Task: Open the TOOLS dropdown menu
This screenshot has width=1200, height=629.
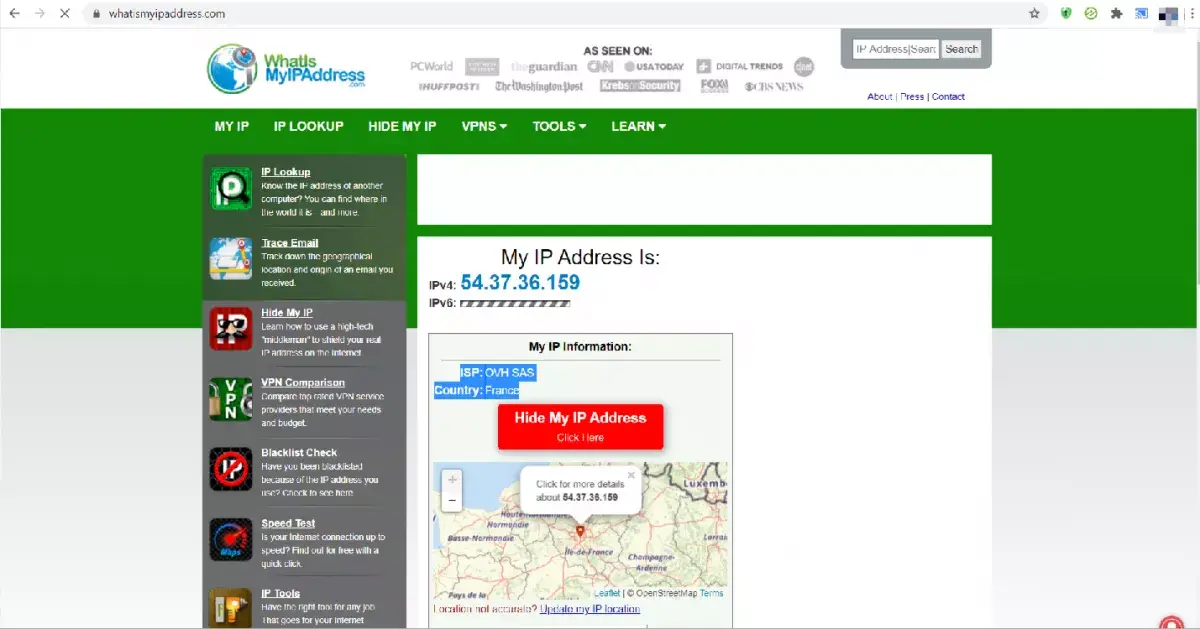Action: click(559, 126)
